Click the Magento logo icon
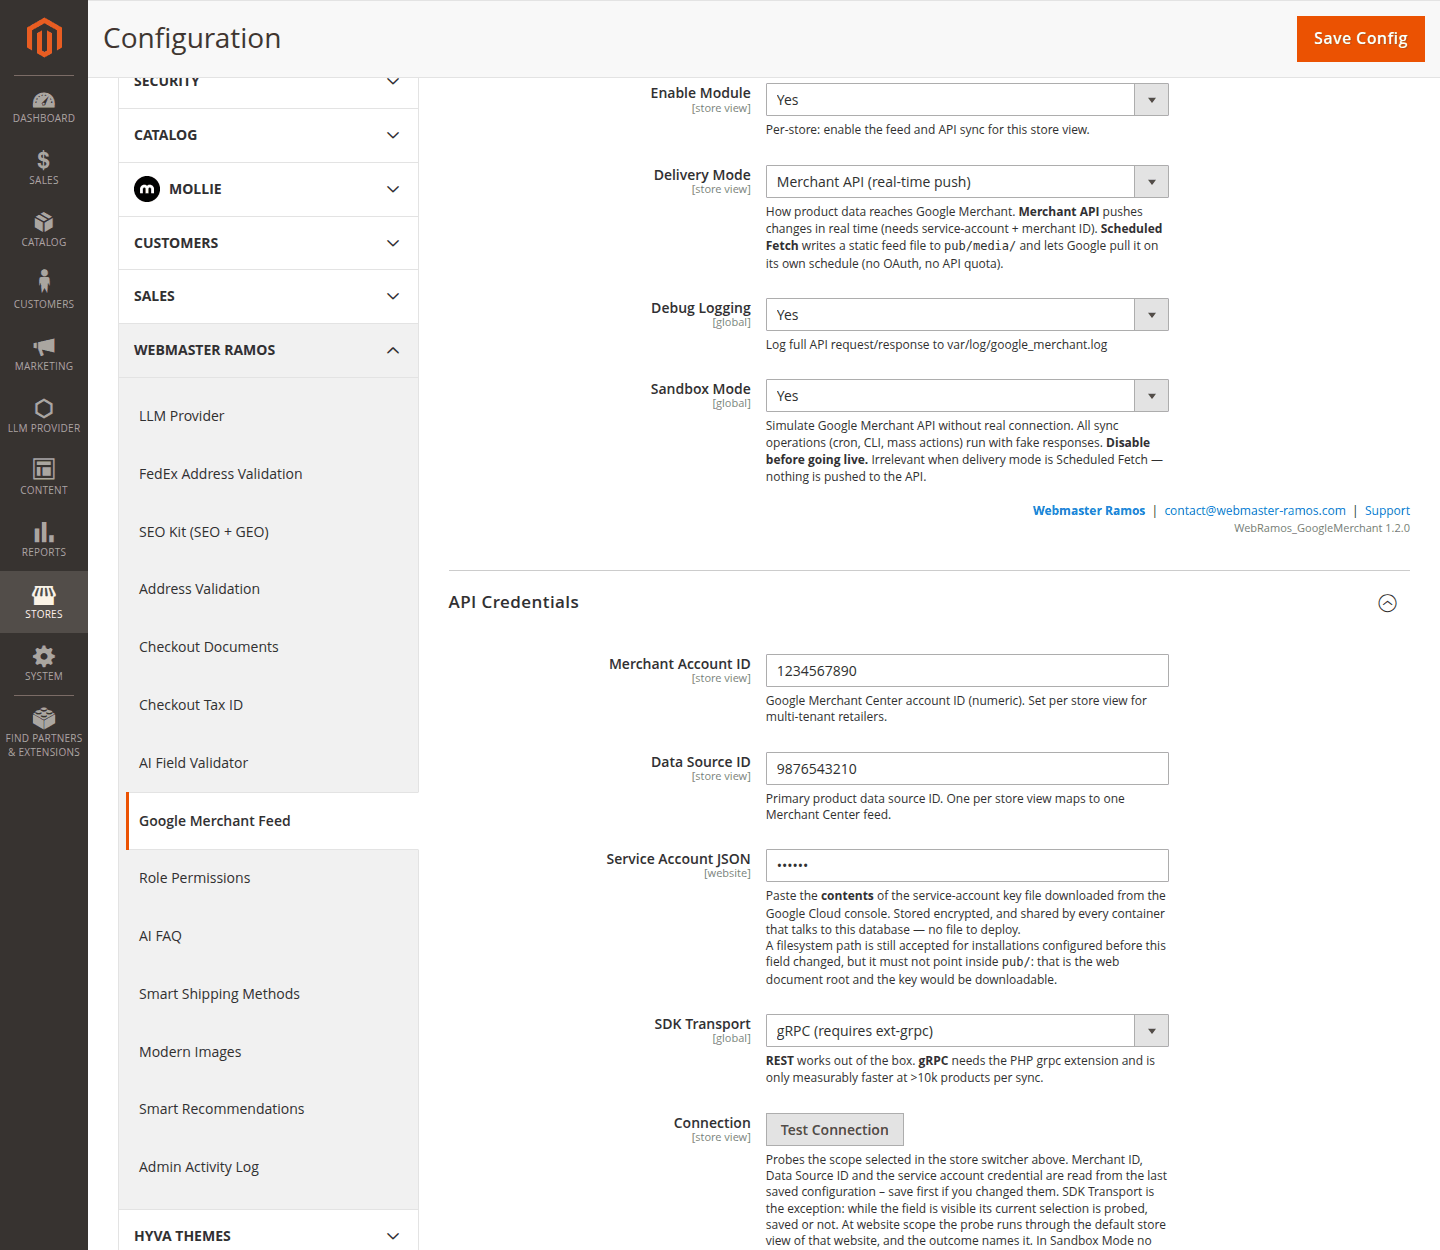This screenshot has height=1250, width=1440. tap(44, 38)
